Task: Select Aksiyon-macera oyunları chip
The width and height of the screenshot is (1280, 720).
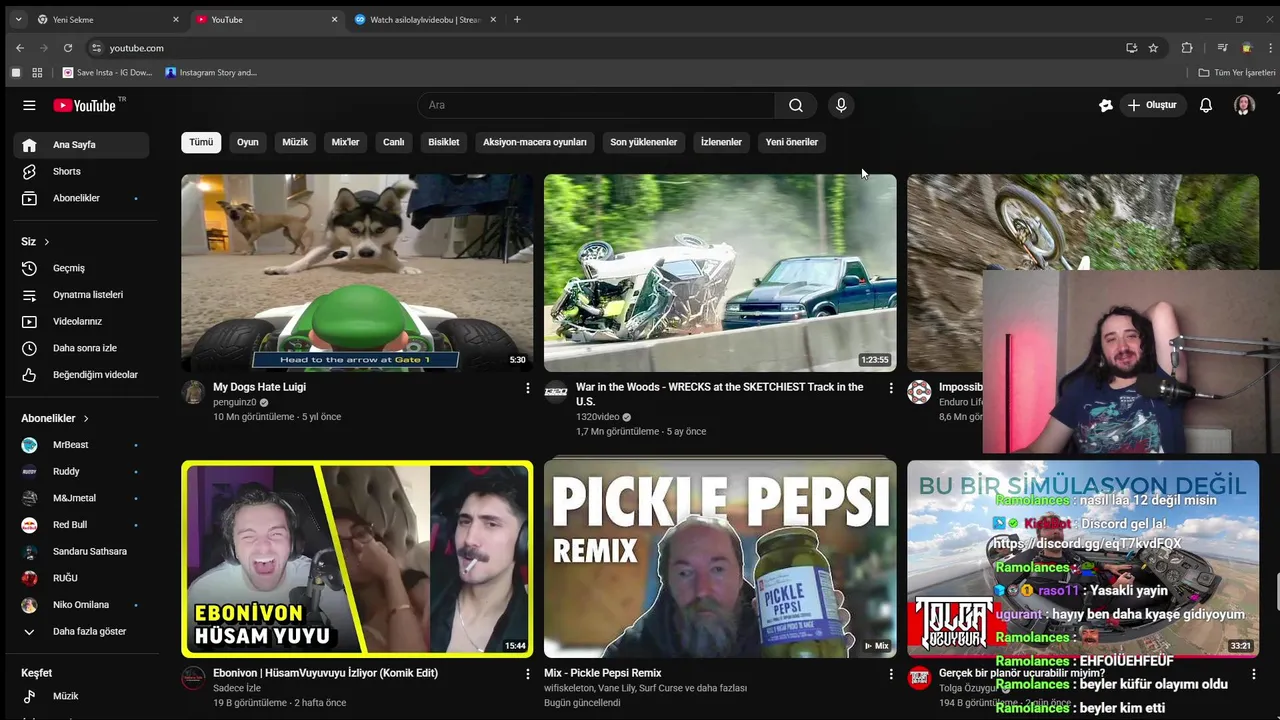Action: click(x=535, y=142)
